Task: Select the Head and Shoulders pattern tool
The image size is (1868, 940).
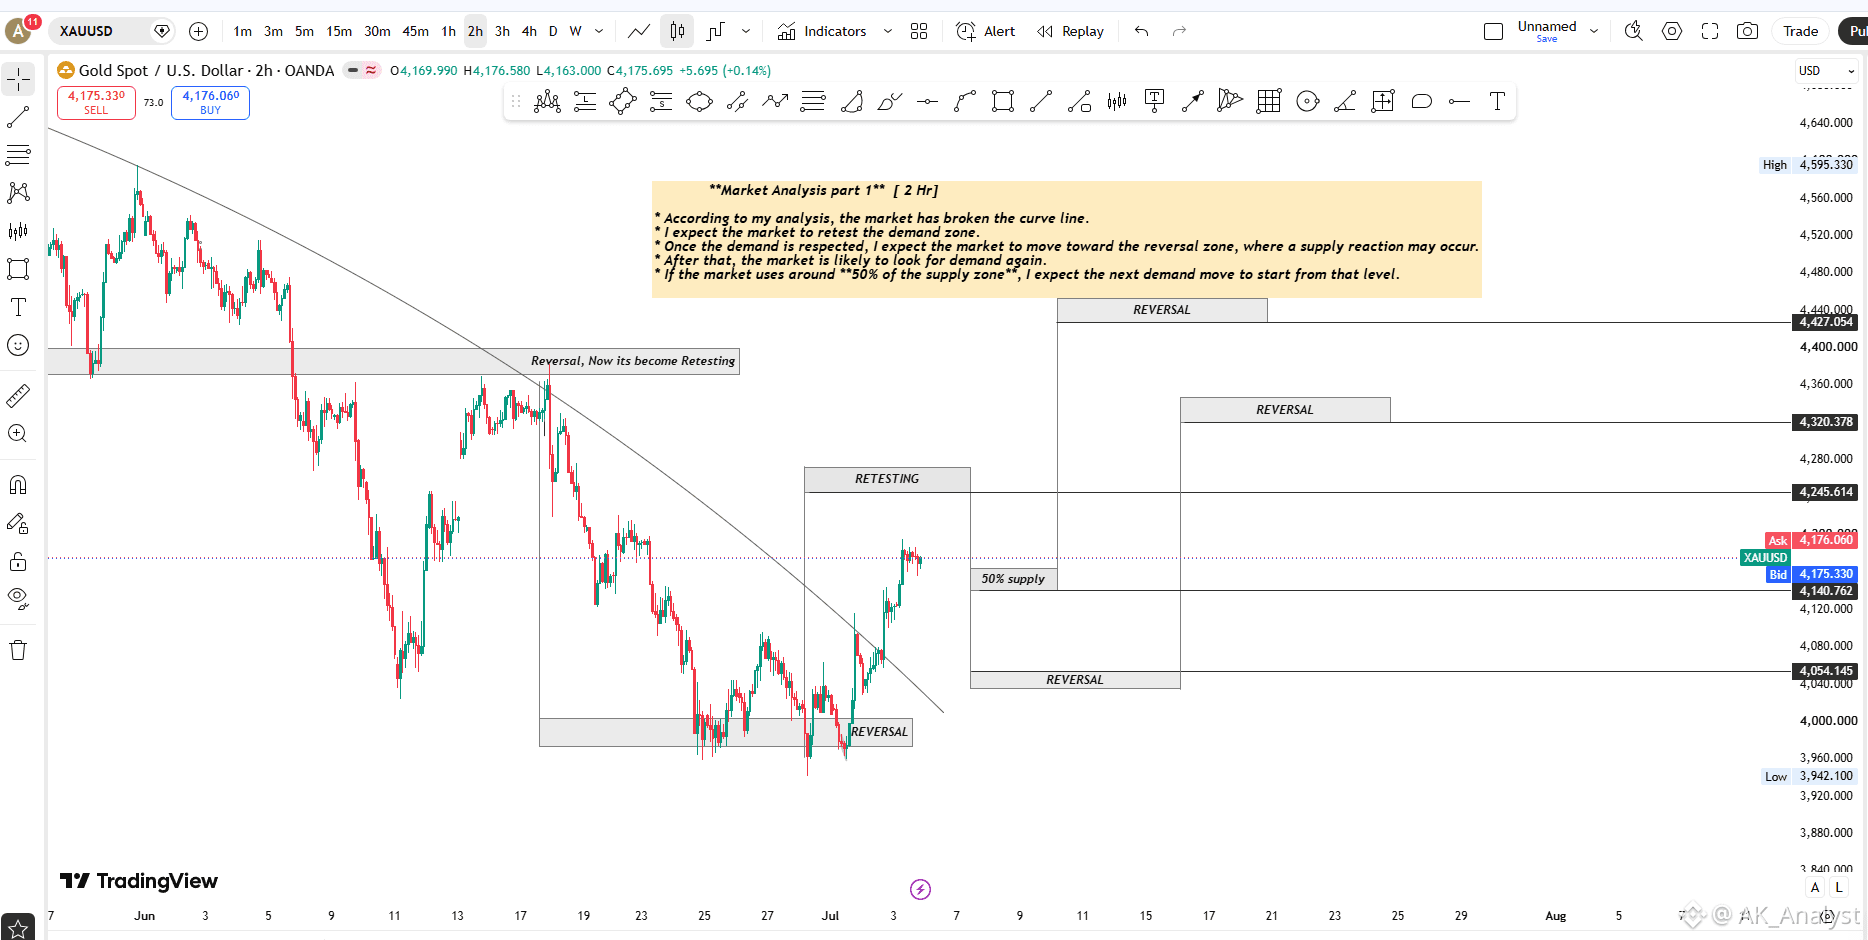Action: pyautogui.click(x=547, y=101)
